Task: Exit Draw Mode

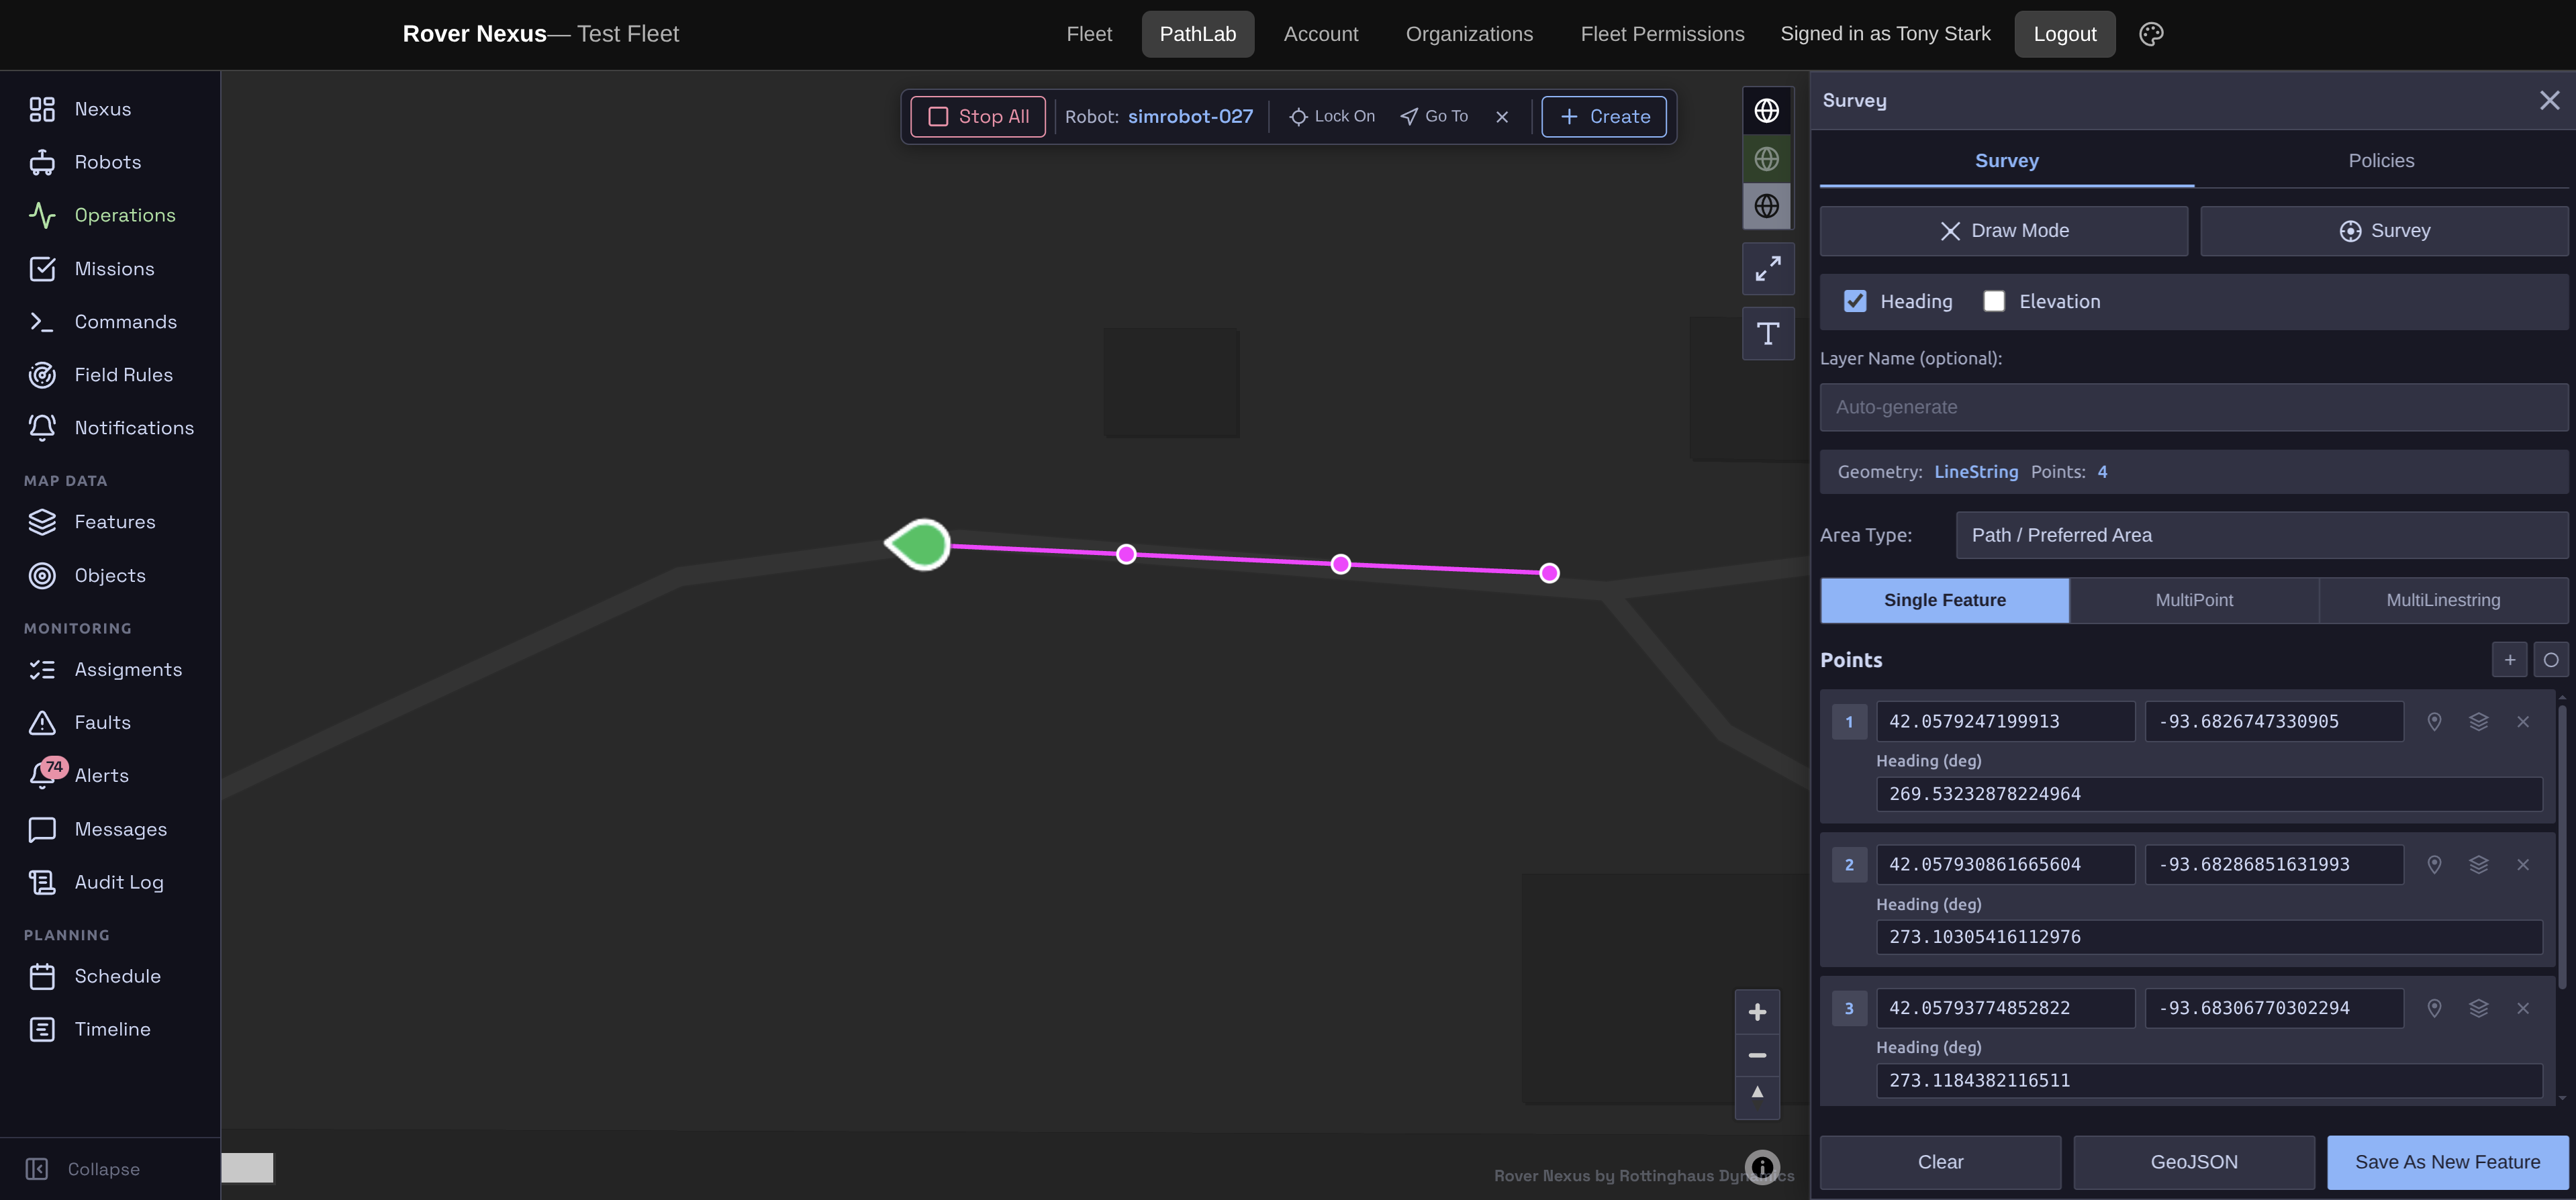Action: 2004,231
